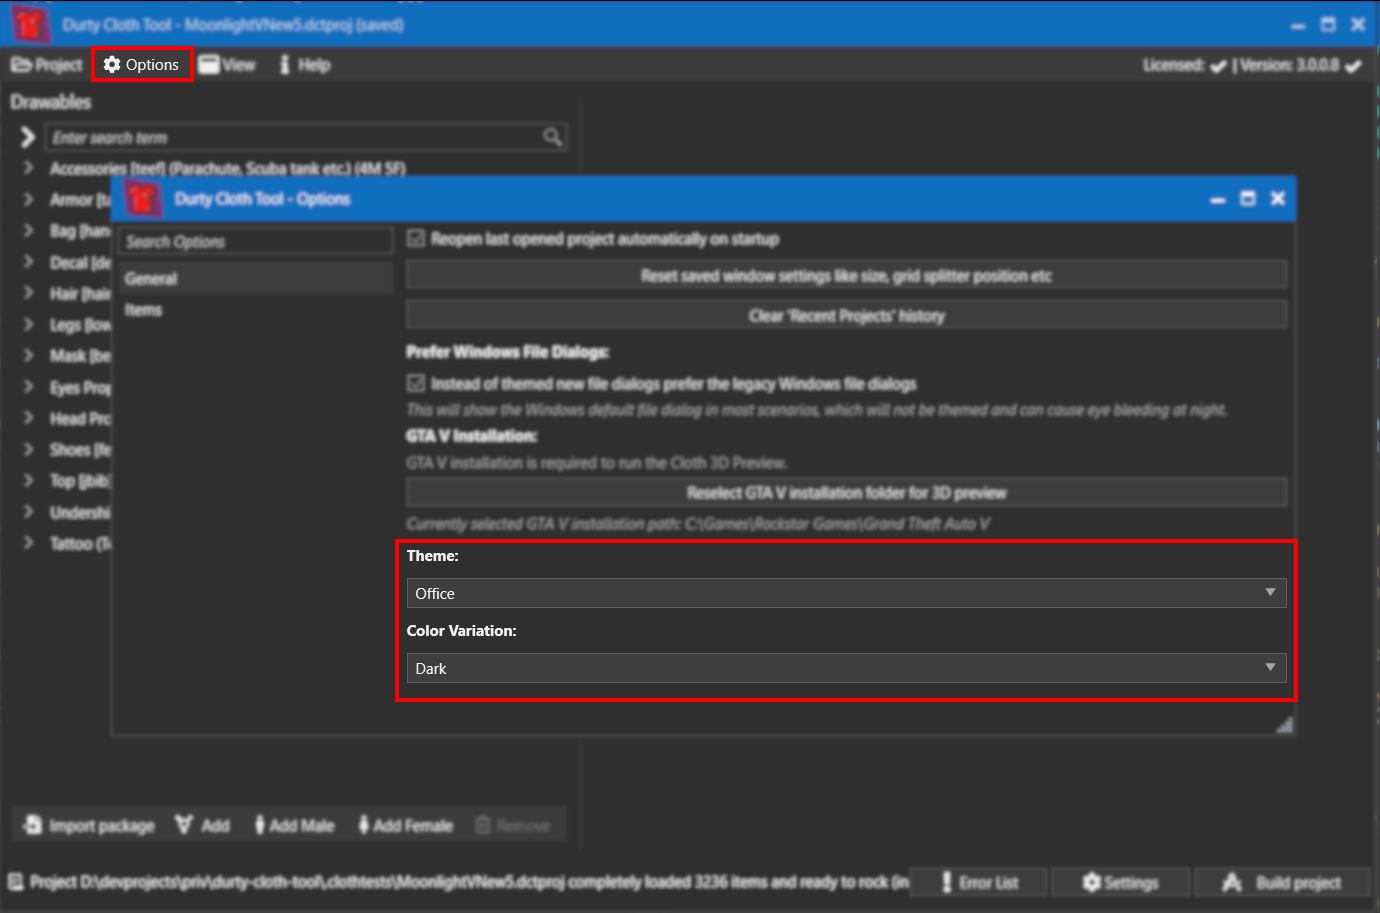Expand the Accessories tree item

click(x=28, y=168)
